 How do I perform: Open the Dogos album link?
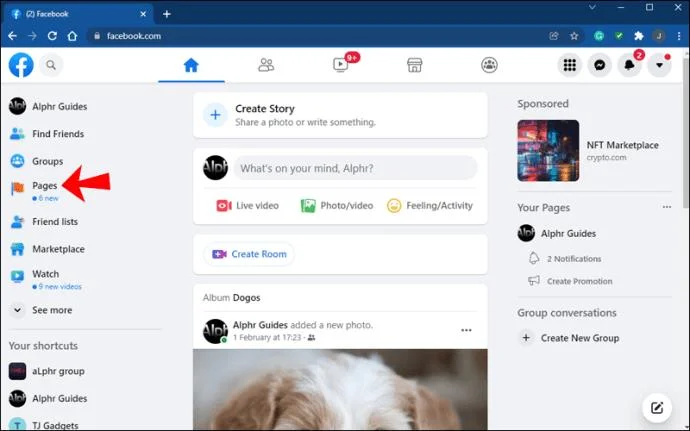246,298
